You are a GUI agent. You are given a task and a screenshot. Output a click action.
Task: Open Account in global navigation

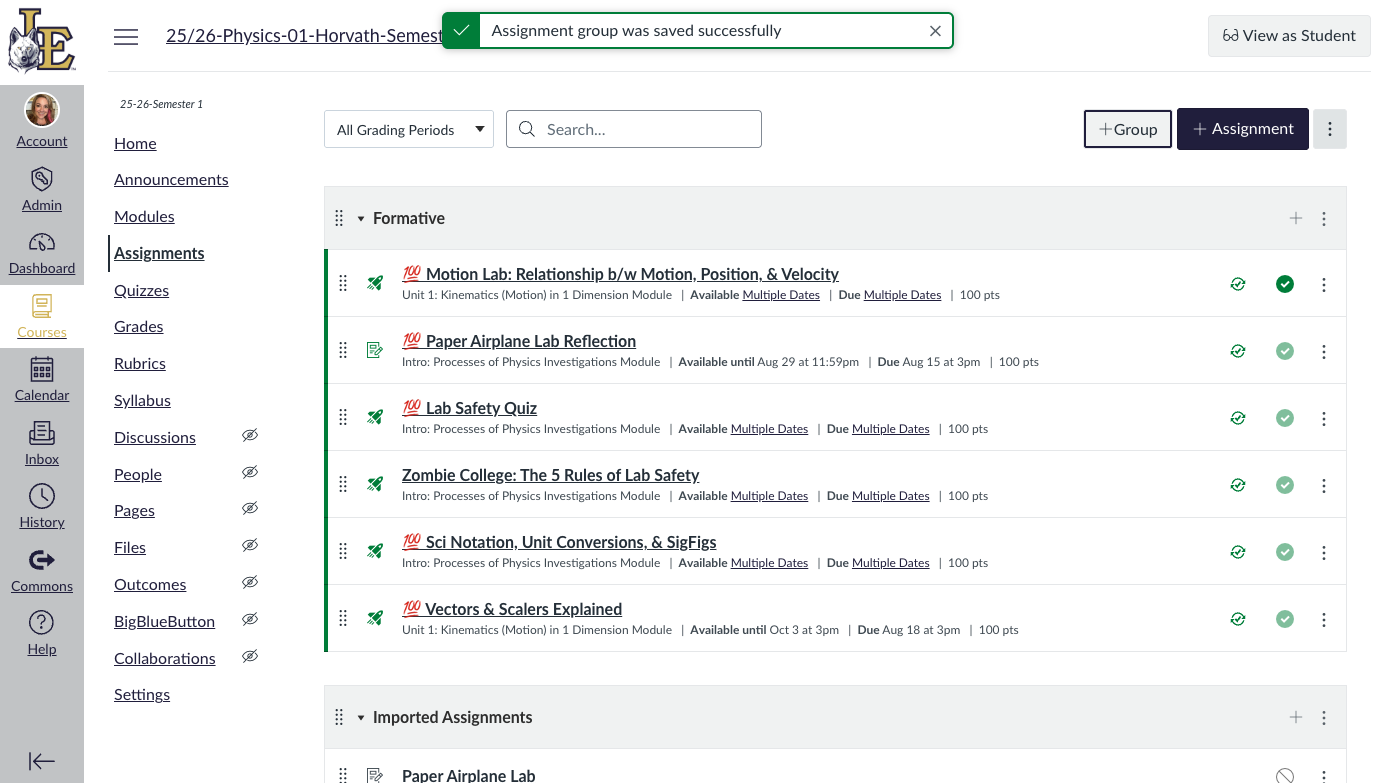42,120
